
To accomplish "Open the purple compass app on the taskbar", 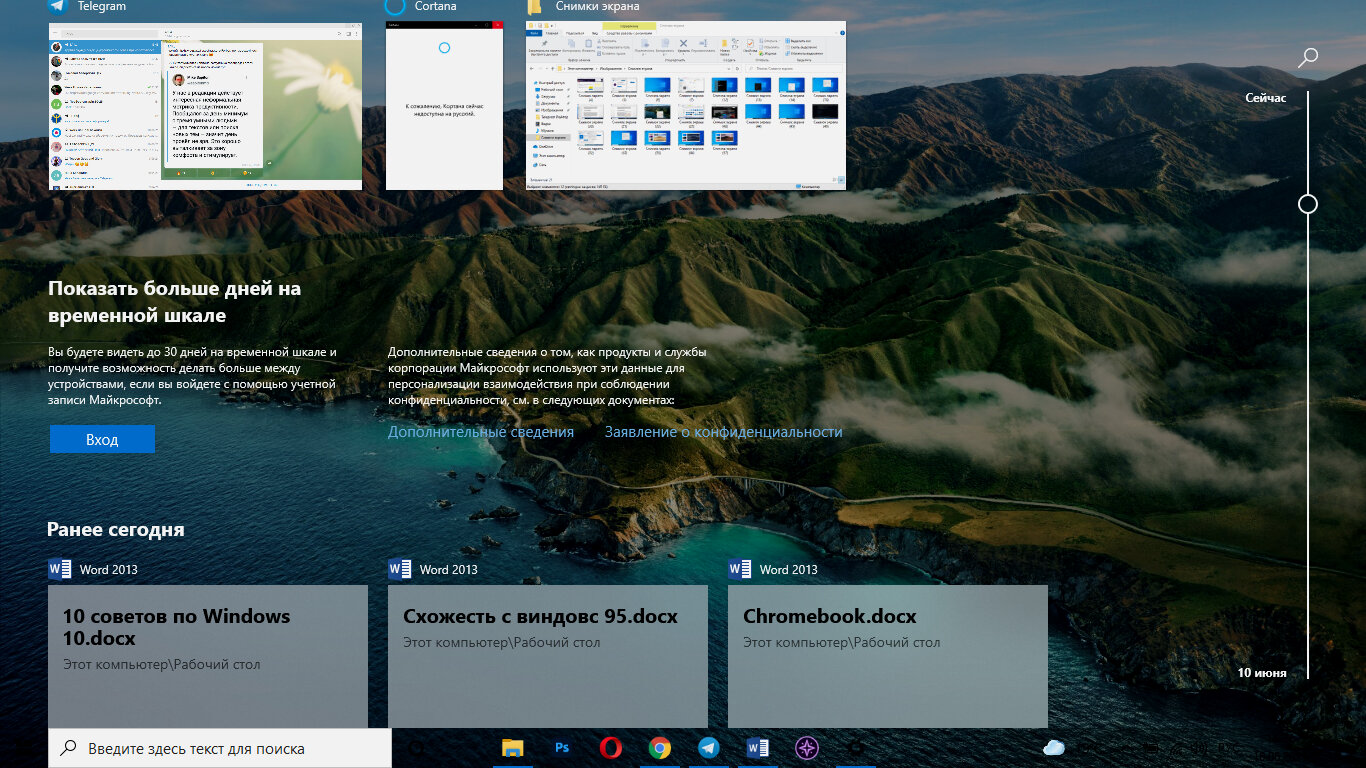I will (806, 747).
